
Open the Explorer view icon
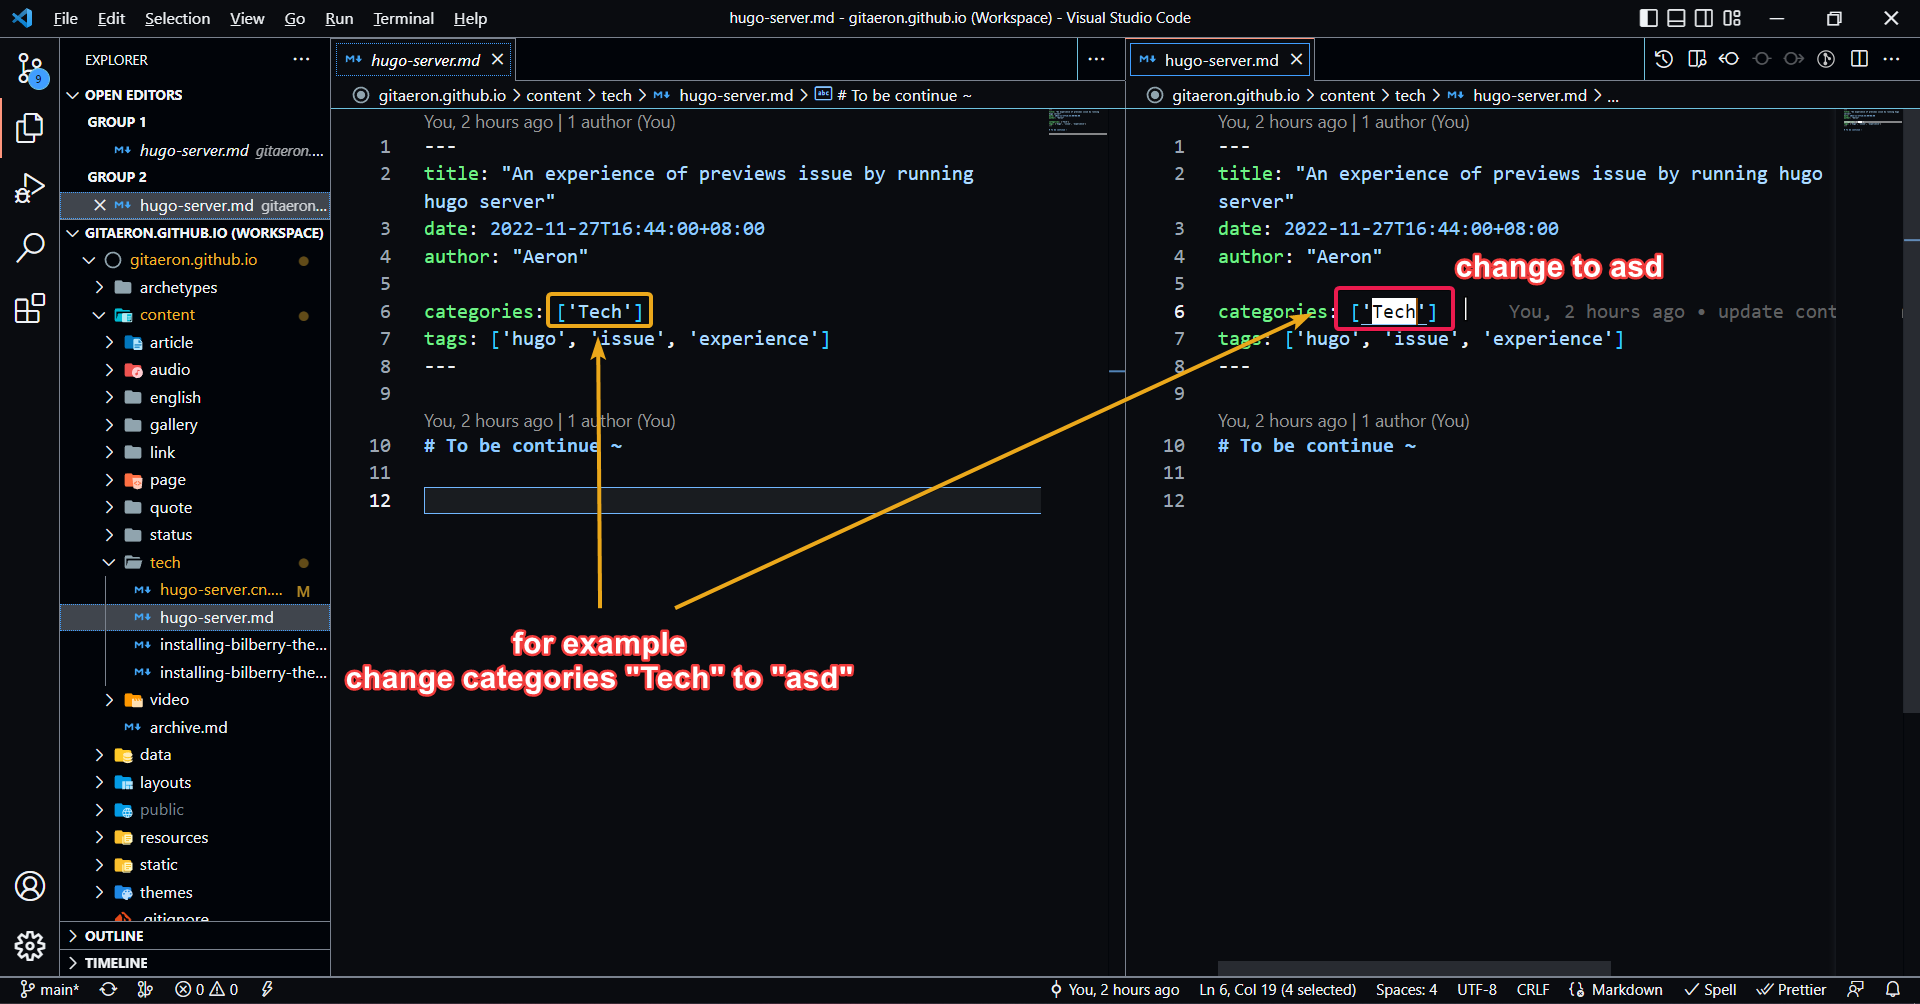[30, 128]
